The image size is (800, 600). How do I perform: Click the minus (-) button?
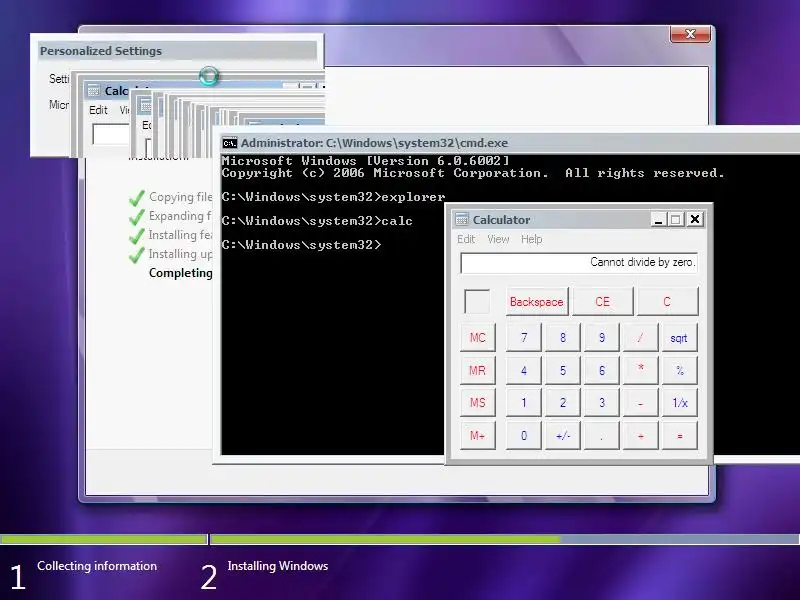click(641, 403)
